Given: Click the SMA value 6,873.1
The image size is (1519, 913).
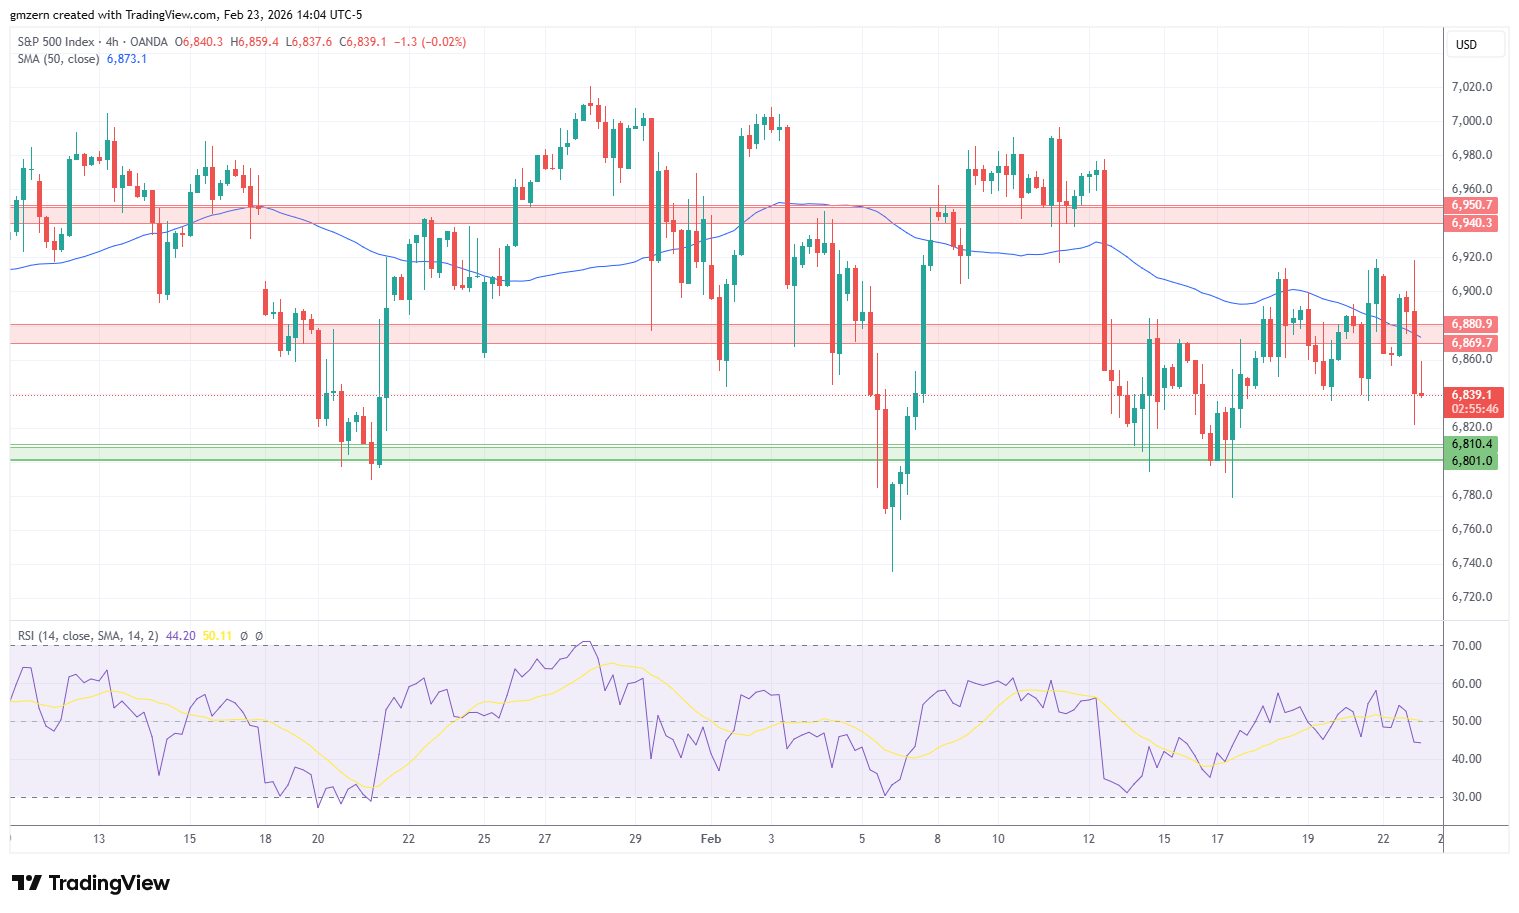Looking at the screenshot, I should 127,59.
